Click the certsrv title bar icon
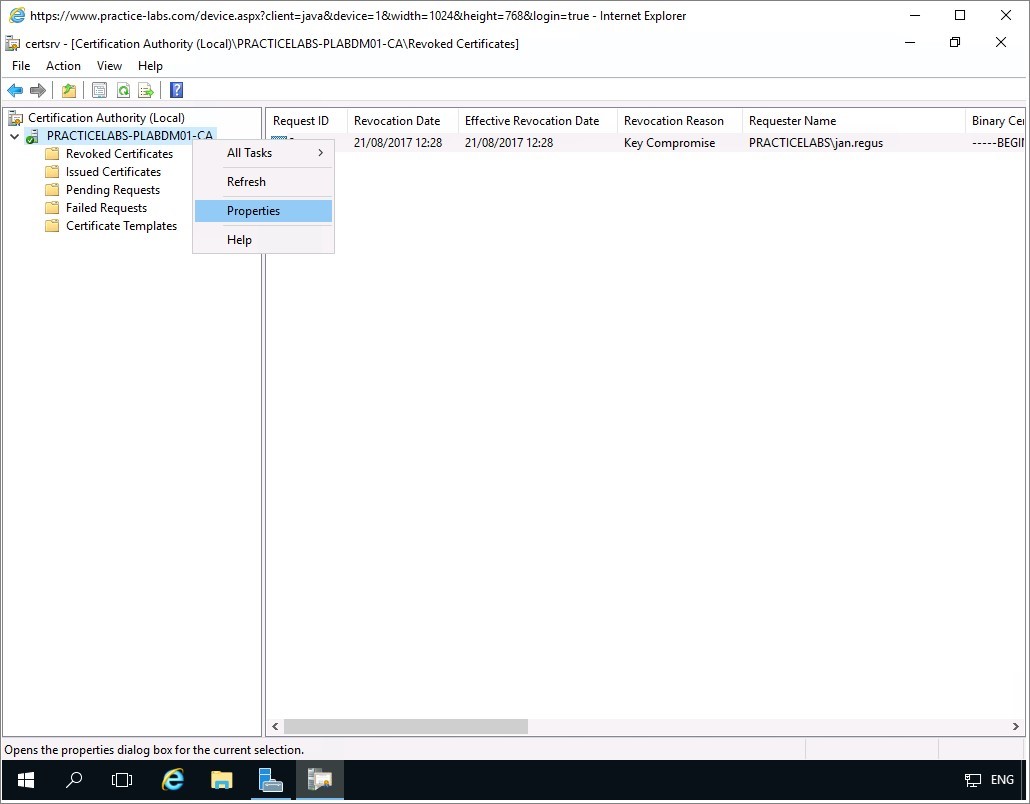This screenshot has height=804, width=1030. 12,43
